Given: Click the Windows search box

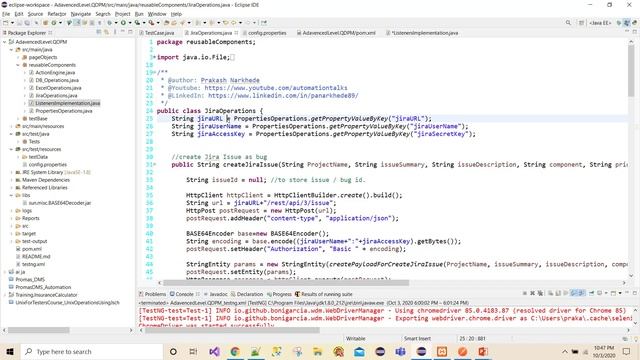Looking at the screenshot, I should point(92,351).
